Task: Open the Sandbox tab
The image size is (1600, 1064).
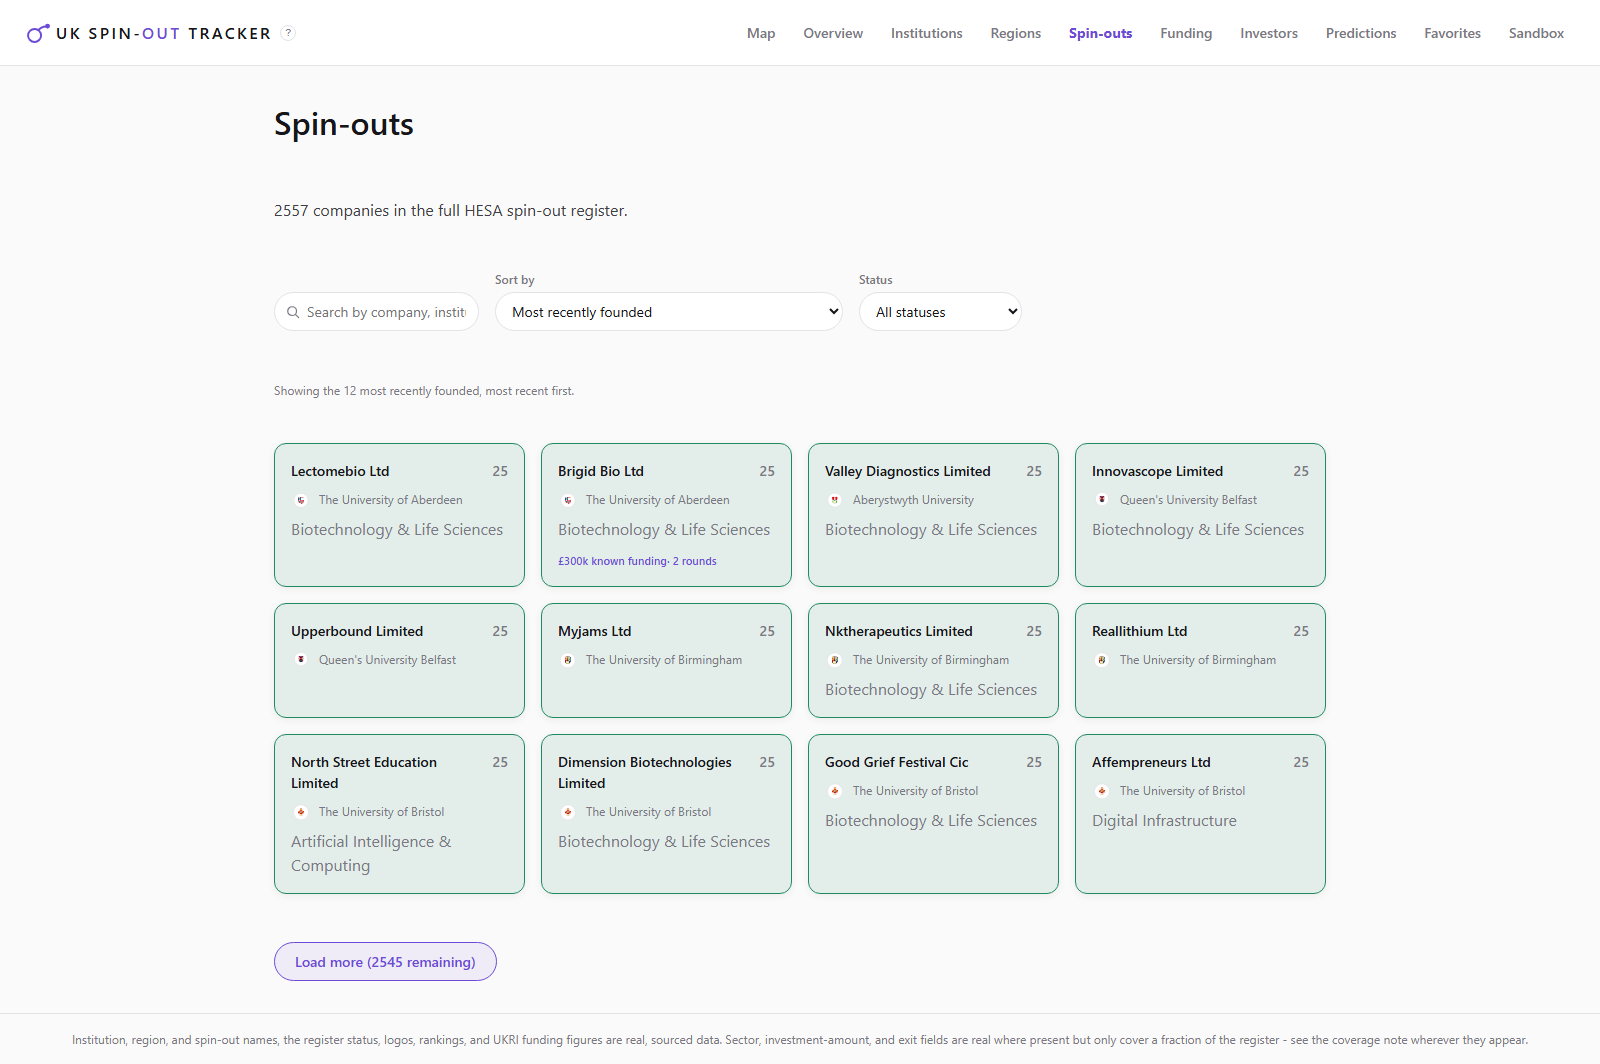Action: click(x=1536, y=33)
